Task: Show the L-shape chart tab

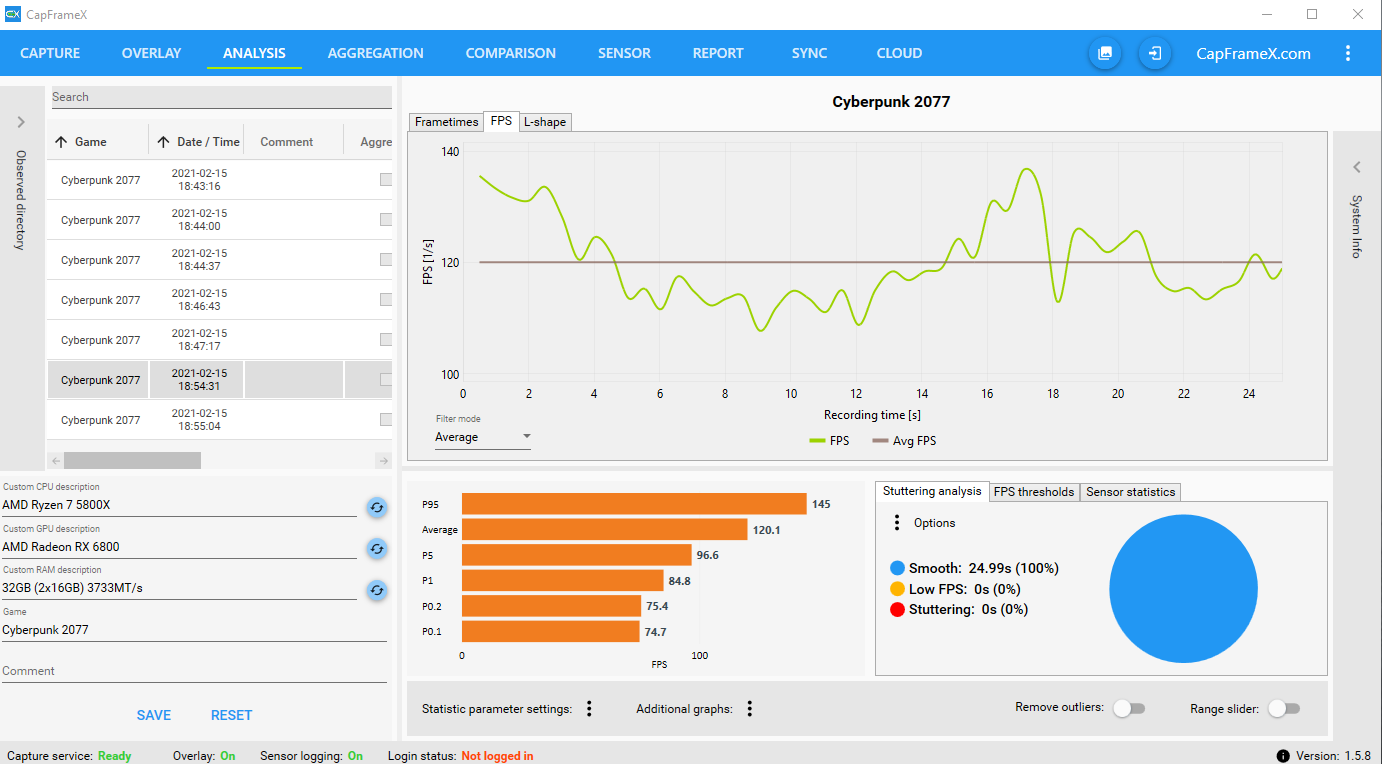Action: pyautogui.click(x=544, y=122)
